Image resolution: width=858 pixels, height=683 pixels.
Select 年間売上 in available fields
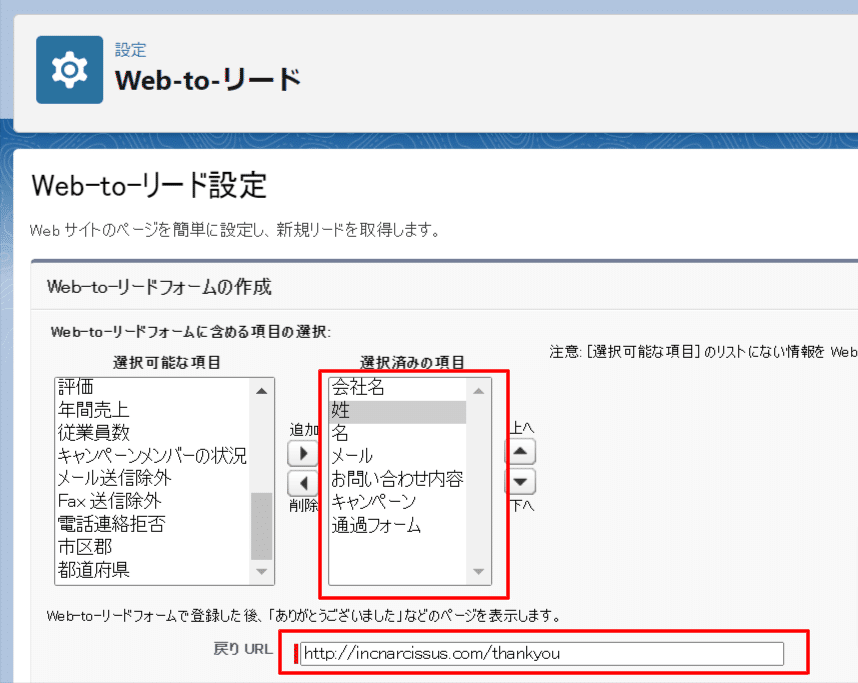click(x=153, y=409)
